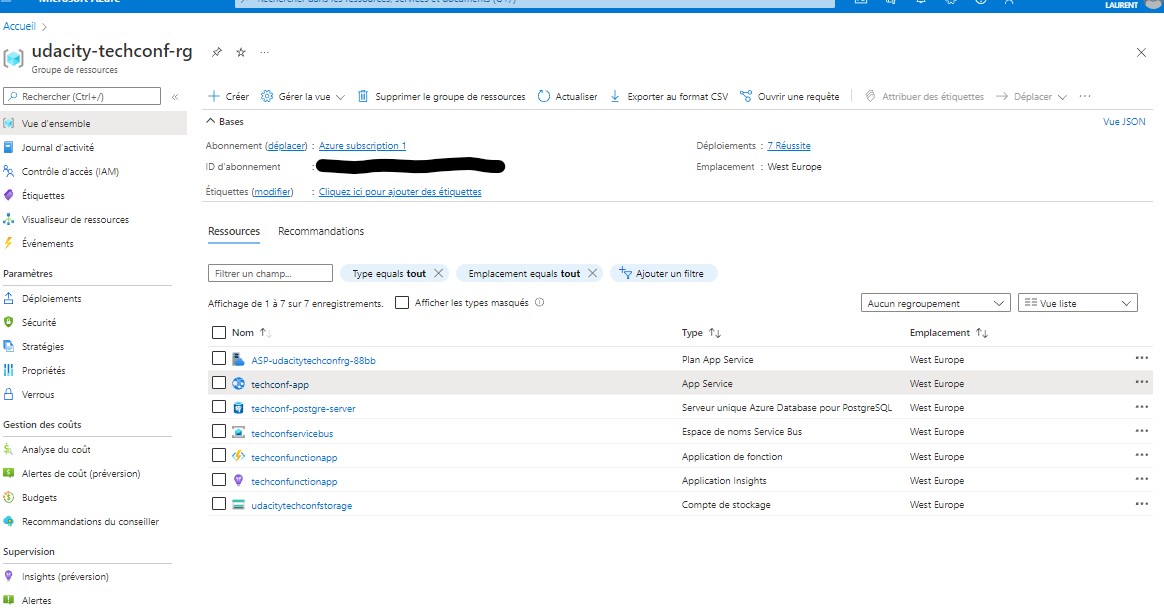The image size is (1164, 610).
Task: Sort resources by Emplacement column arrows
Action: [981, 332]
